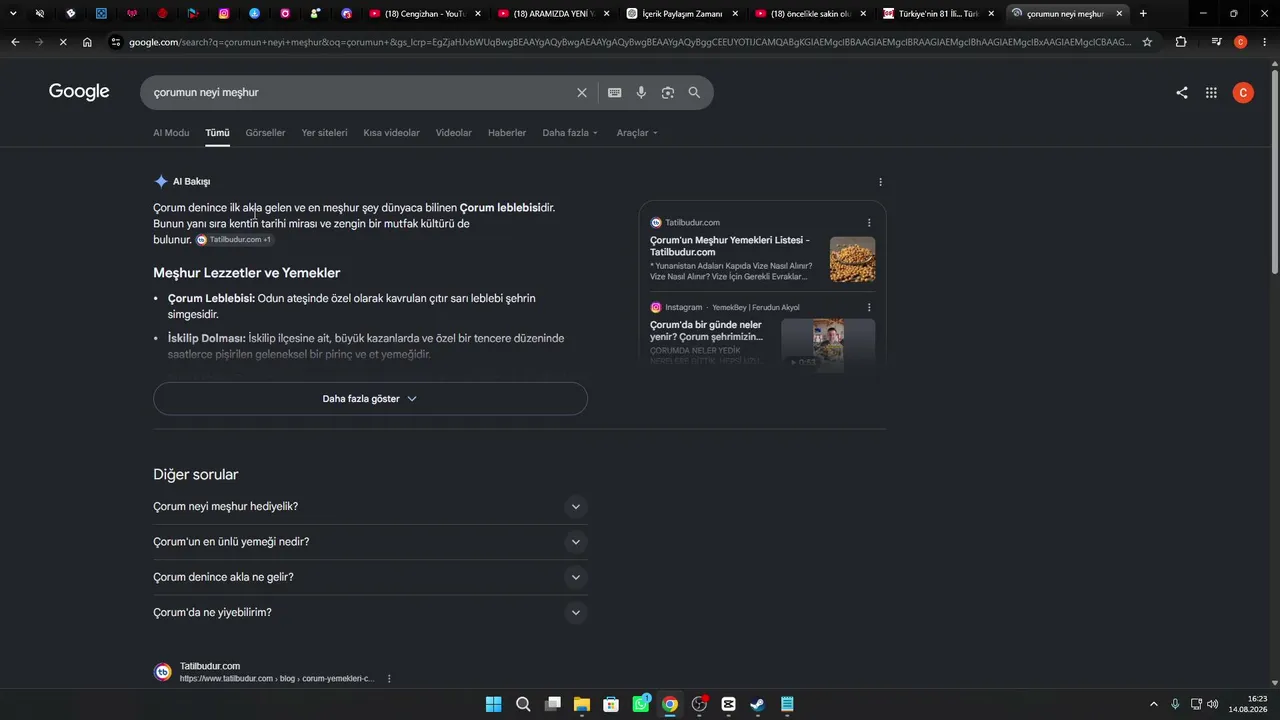Viewport: 1280px width, 720px height.
Task: Open the taskbar clock and date
Action: pos(1248,704)
